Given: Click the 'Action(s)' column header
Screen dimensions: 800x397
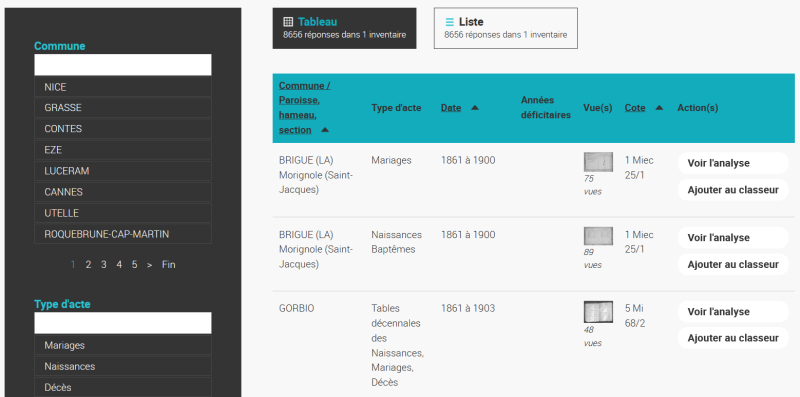Looking at the screenshot, I should pyautogui.click(x=697, y=108).
